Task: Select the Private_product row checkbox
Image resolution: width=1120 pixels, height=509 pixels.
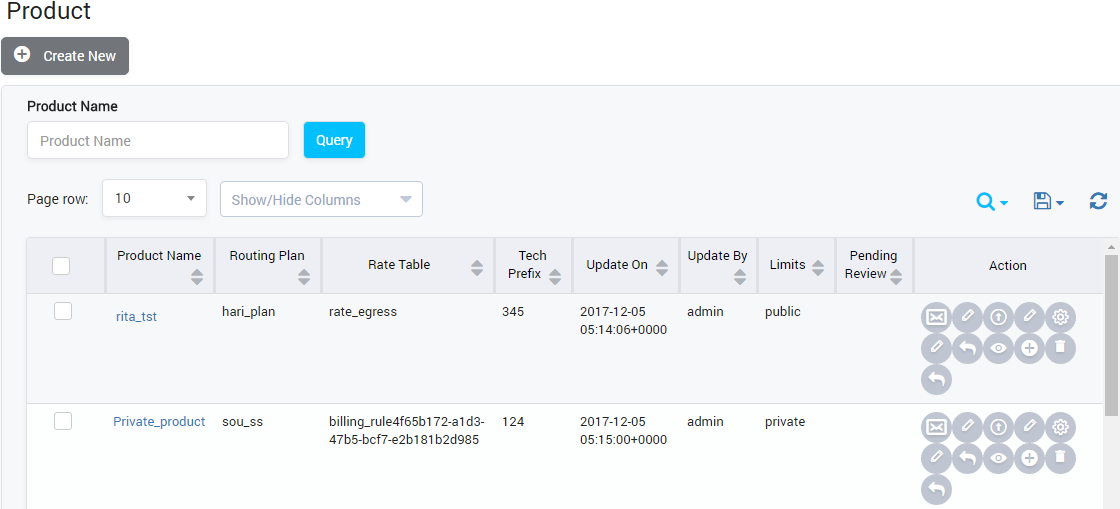Action: 63,422
